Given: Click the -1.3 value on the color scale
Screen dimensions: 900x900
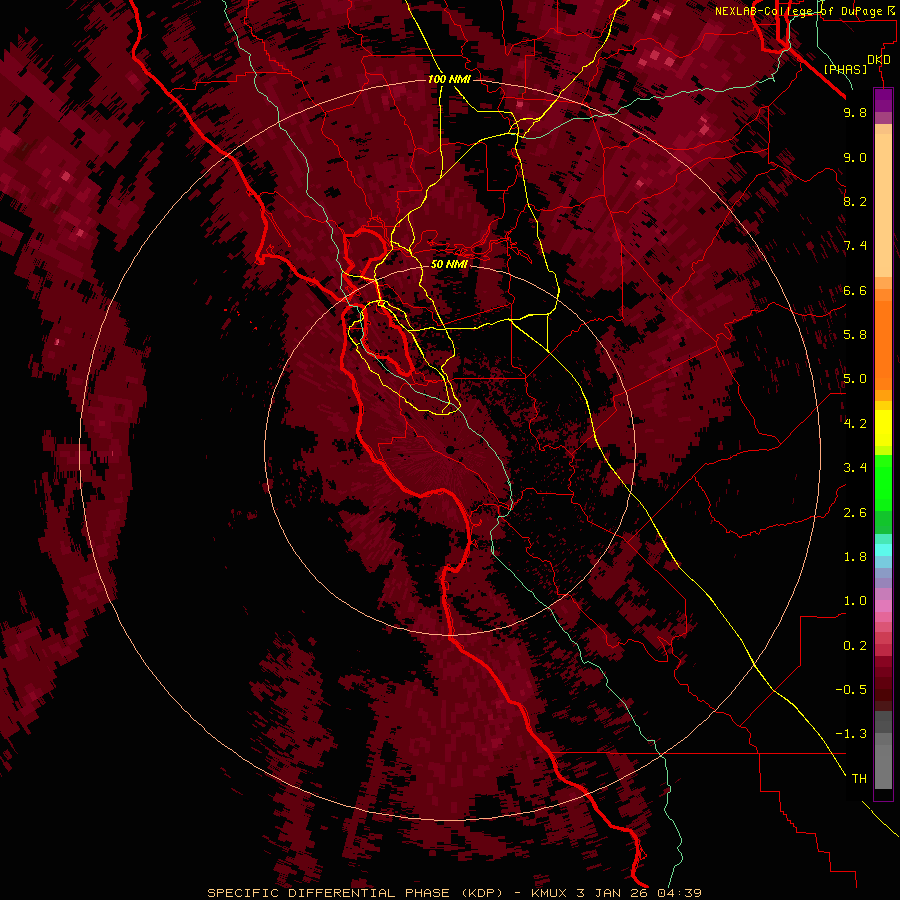Looking at the screenshot, I should (x=851, y=734).
